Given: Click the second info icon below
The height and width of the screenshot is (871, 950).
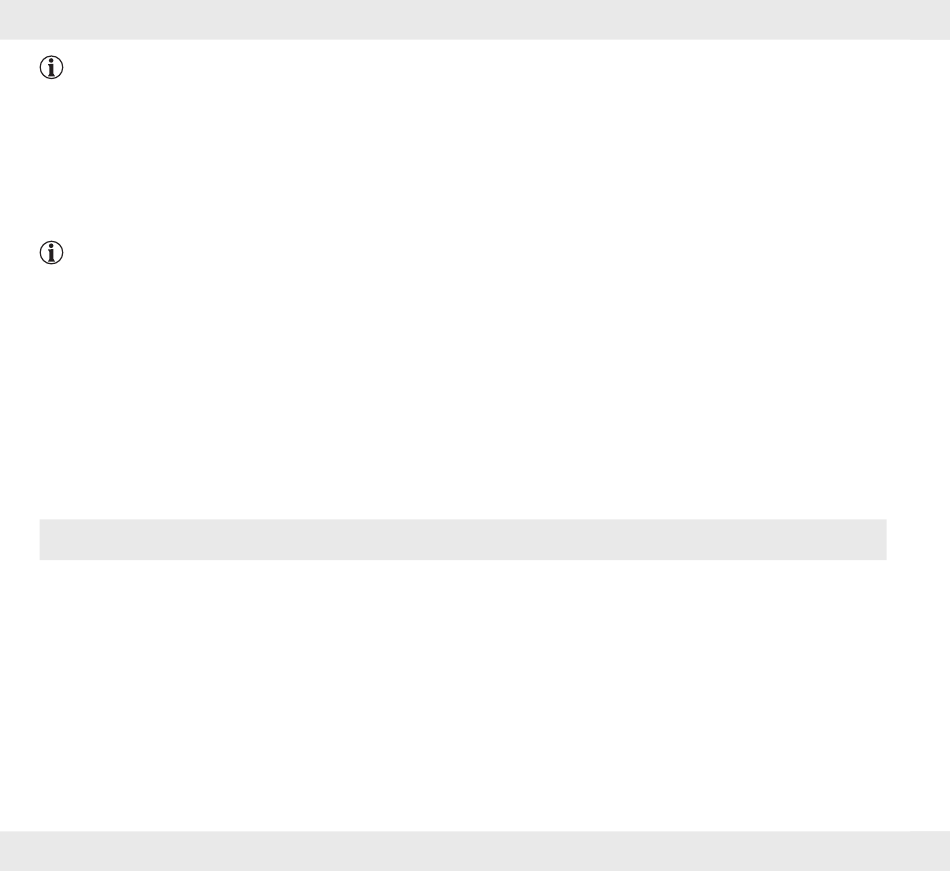Looking at the screenshot, I should pos(51,253).
